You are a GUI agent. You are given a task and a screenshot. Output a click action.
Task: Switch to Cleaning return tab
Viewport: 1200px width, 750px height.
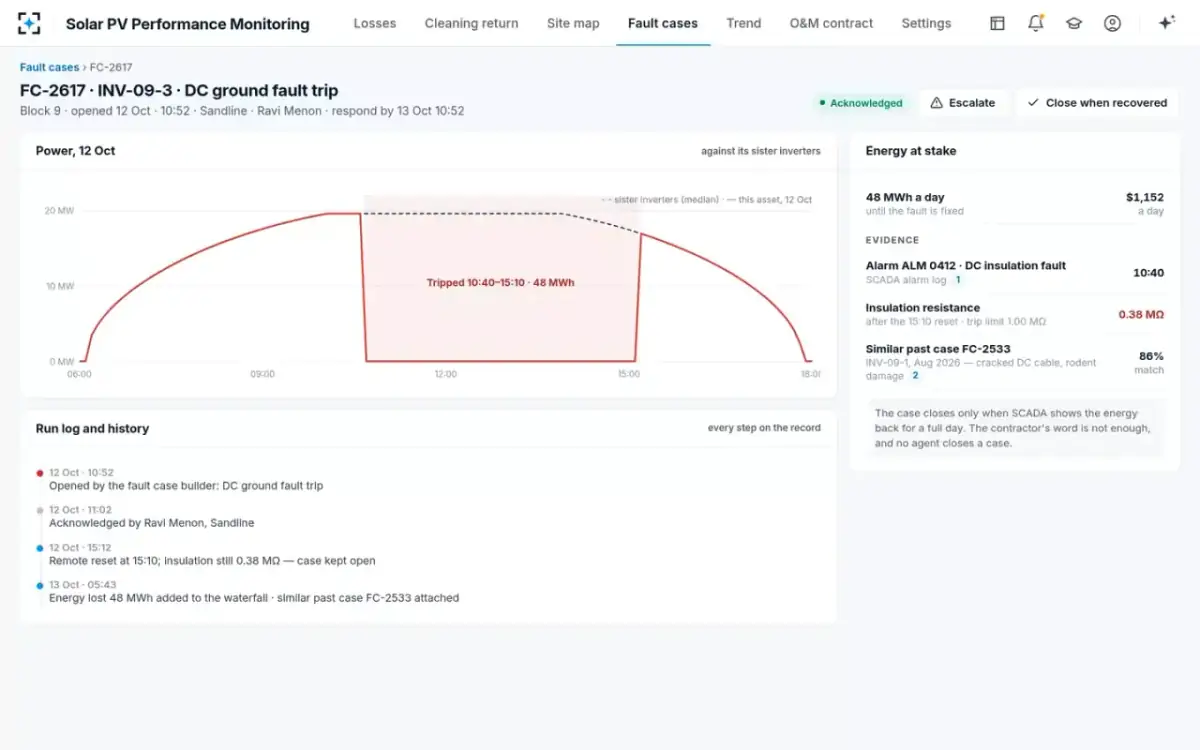(471, 23)
